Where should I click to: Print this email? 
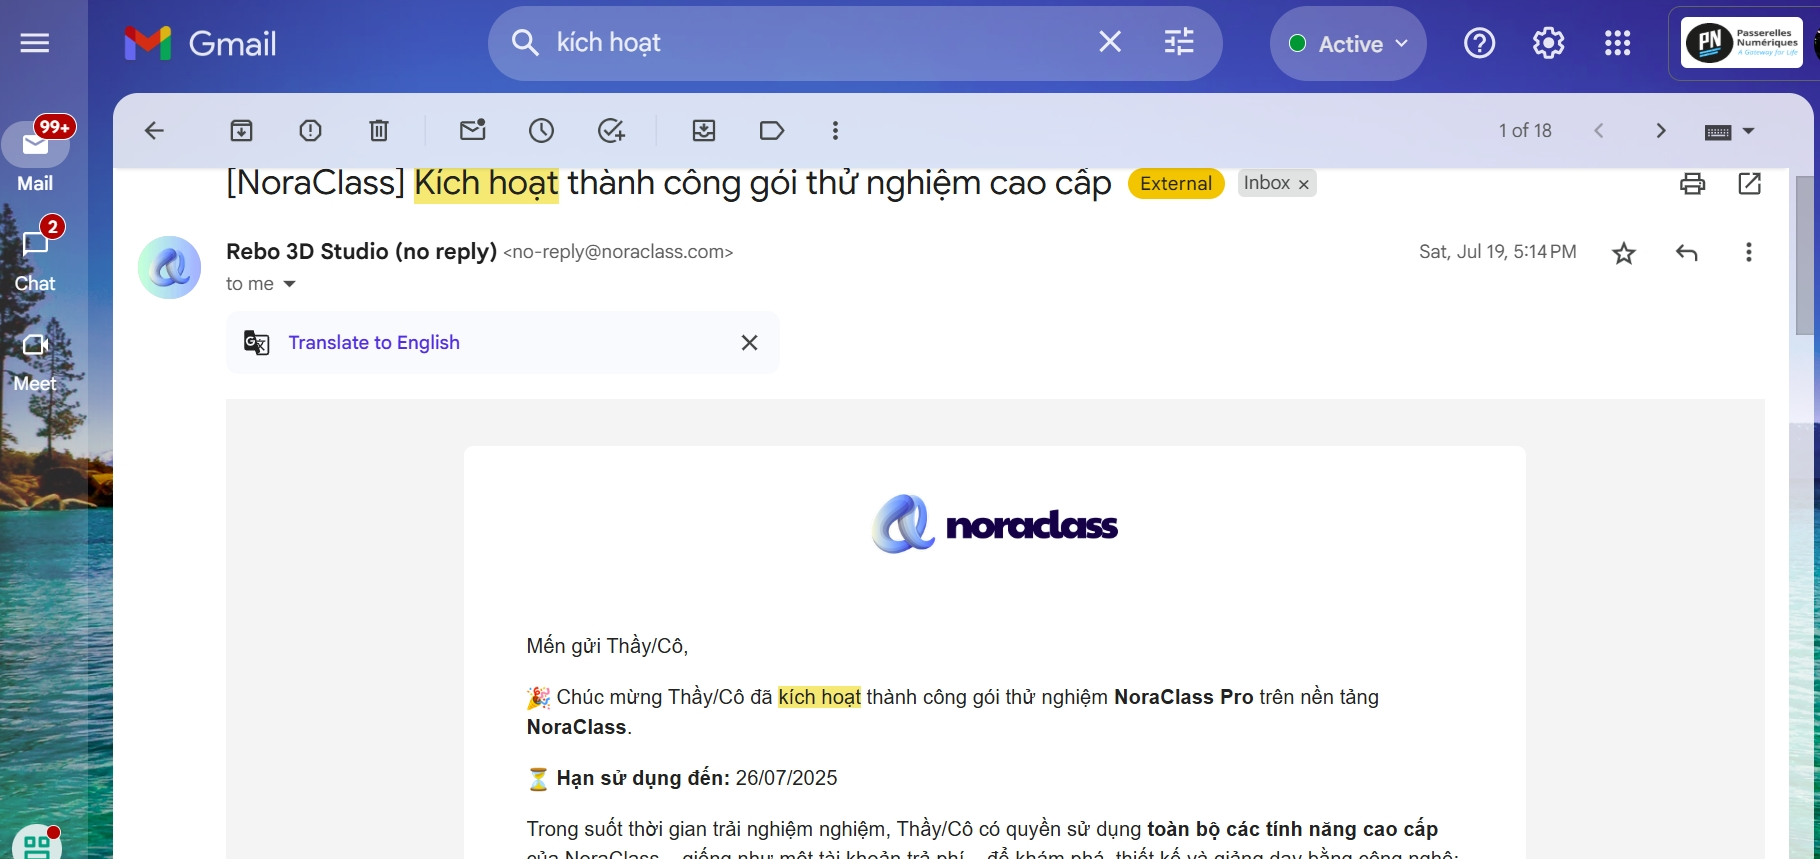pyautogui.click(x=1692, y=184)
